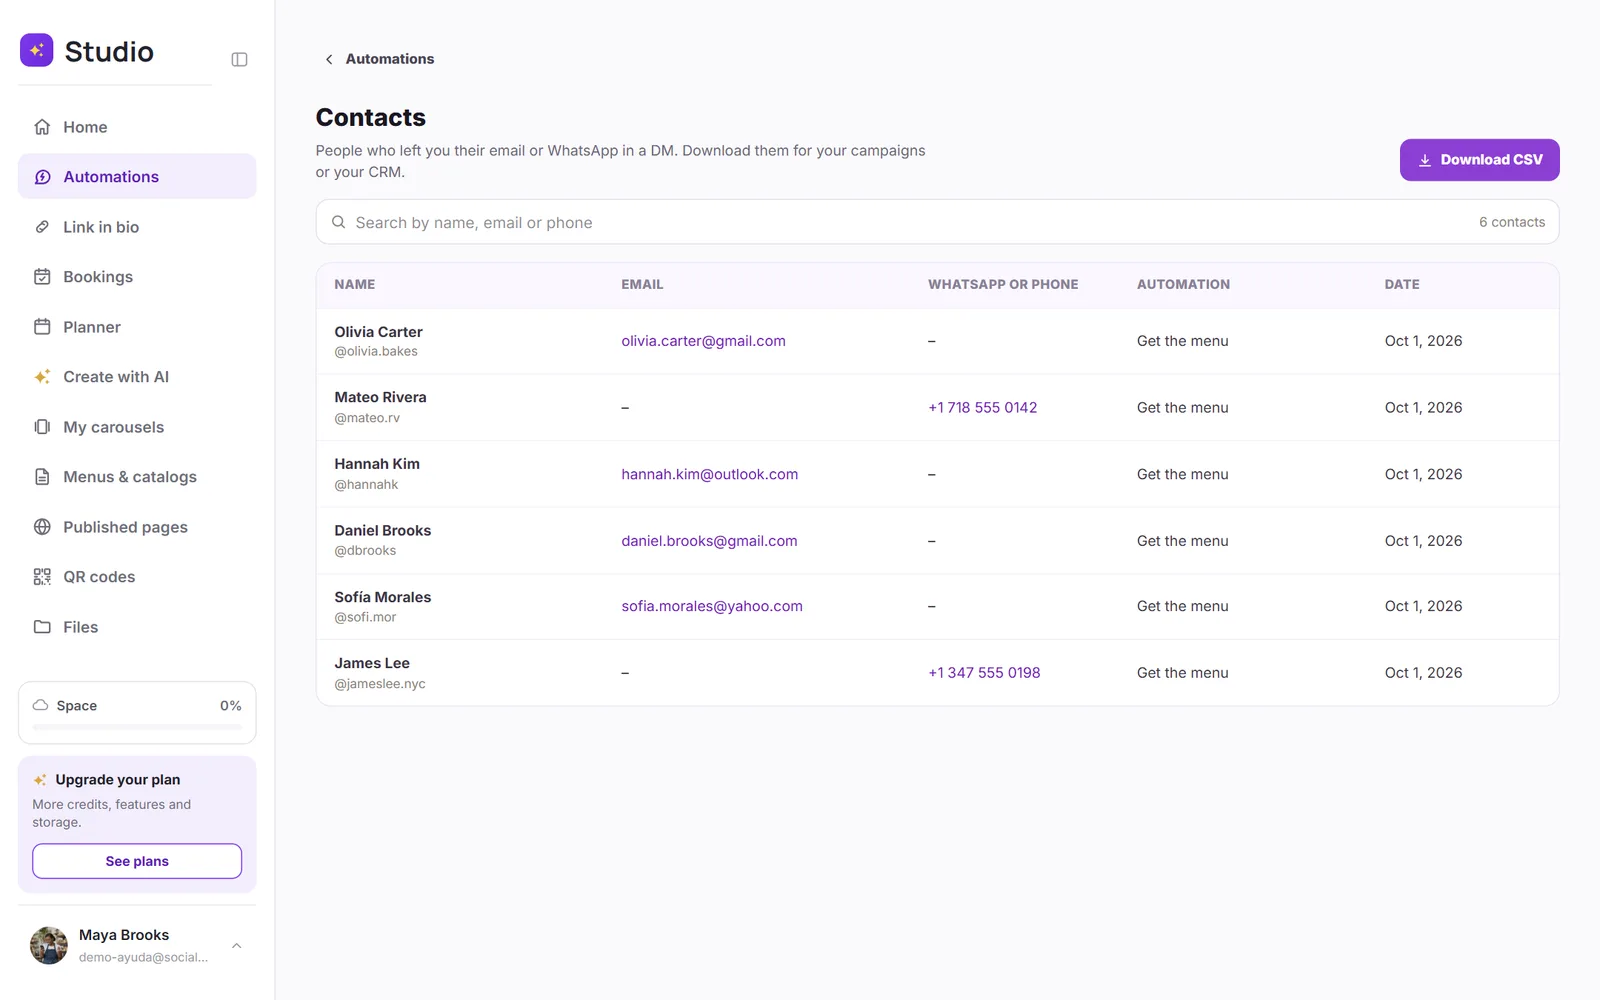Image resolution: width=1600 pixels, height=1000 pixels.
Task: Click the See plans button
Action: click(137, 861)
